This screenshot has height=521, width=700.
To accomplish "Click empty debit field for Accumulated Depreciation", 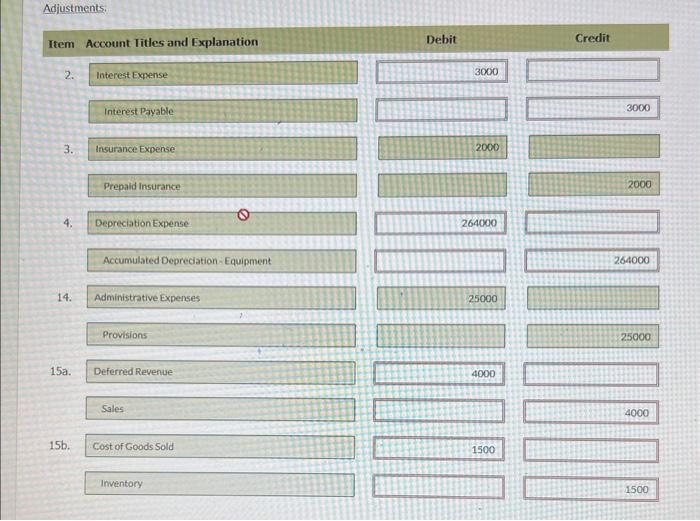I will [440, 261].
